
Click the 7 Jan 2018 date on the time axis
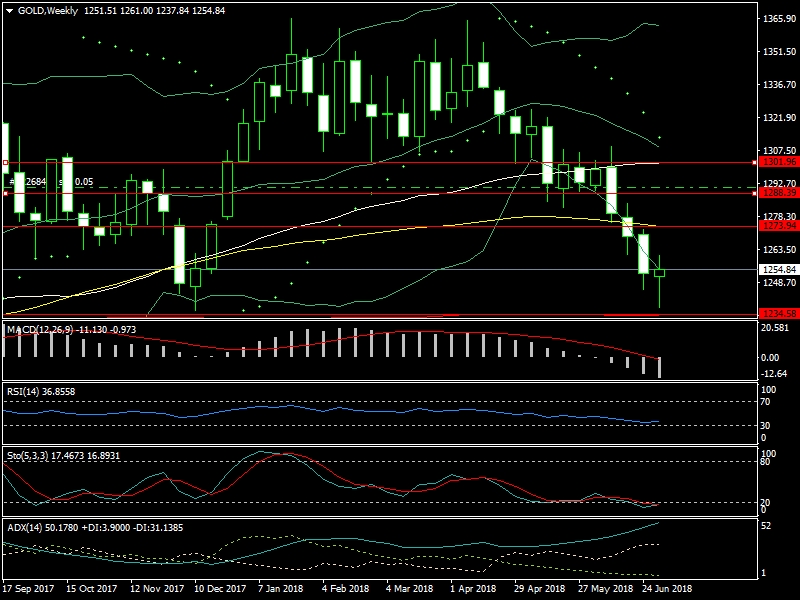[x=280, y=590]
